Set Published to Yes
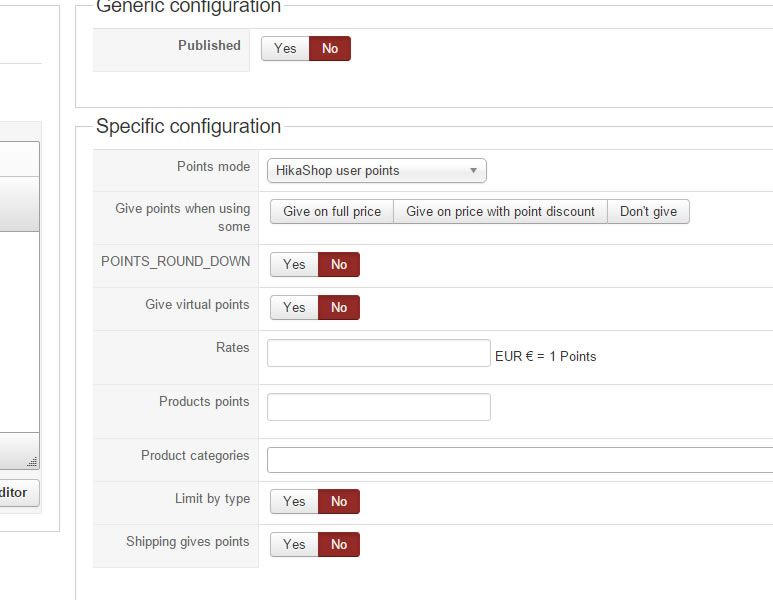The height and width of the screenshot is (600, 773). (285, 49)
